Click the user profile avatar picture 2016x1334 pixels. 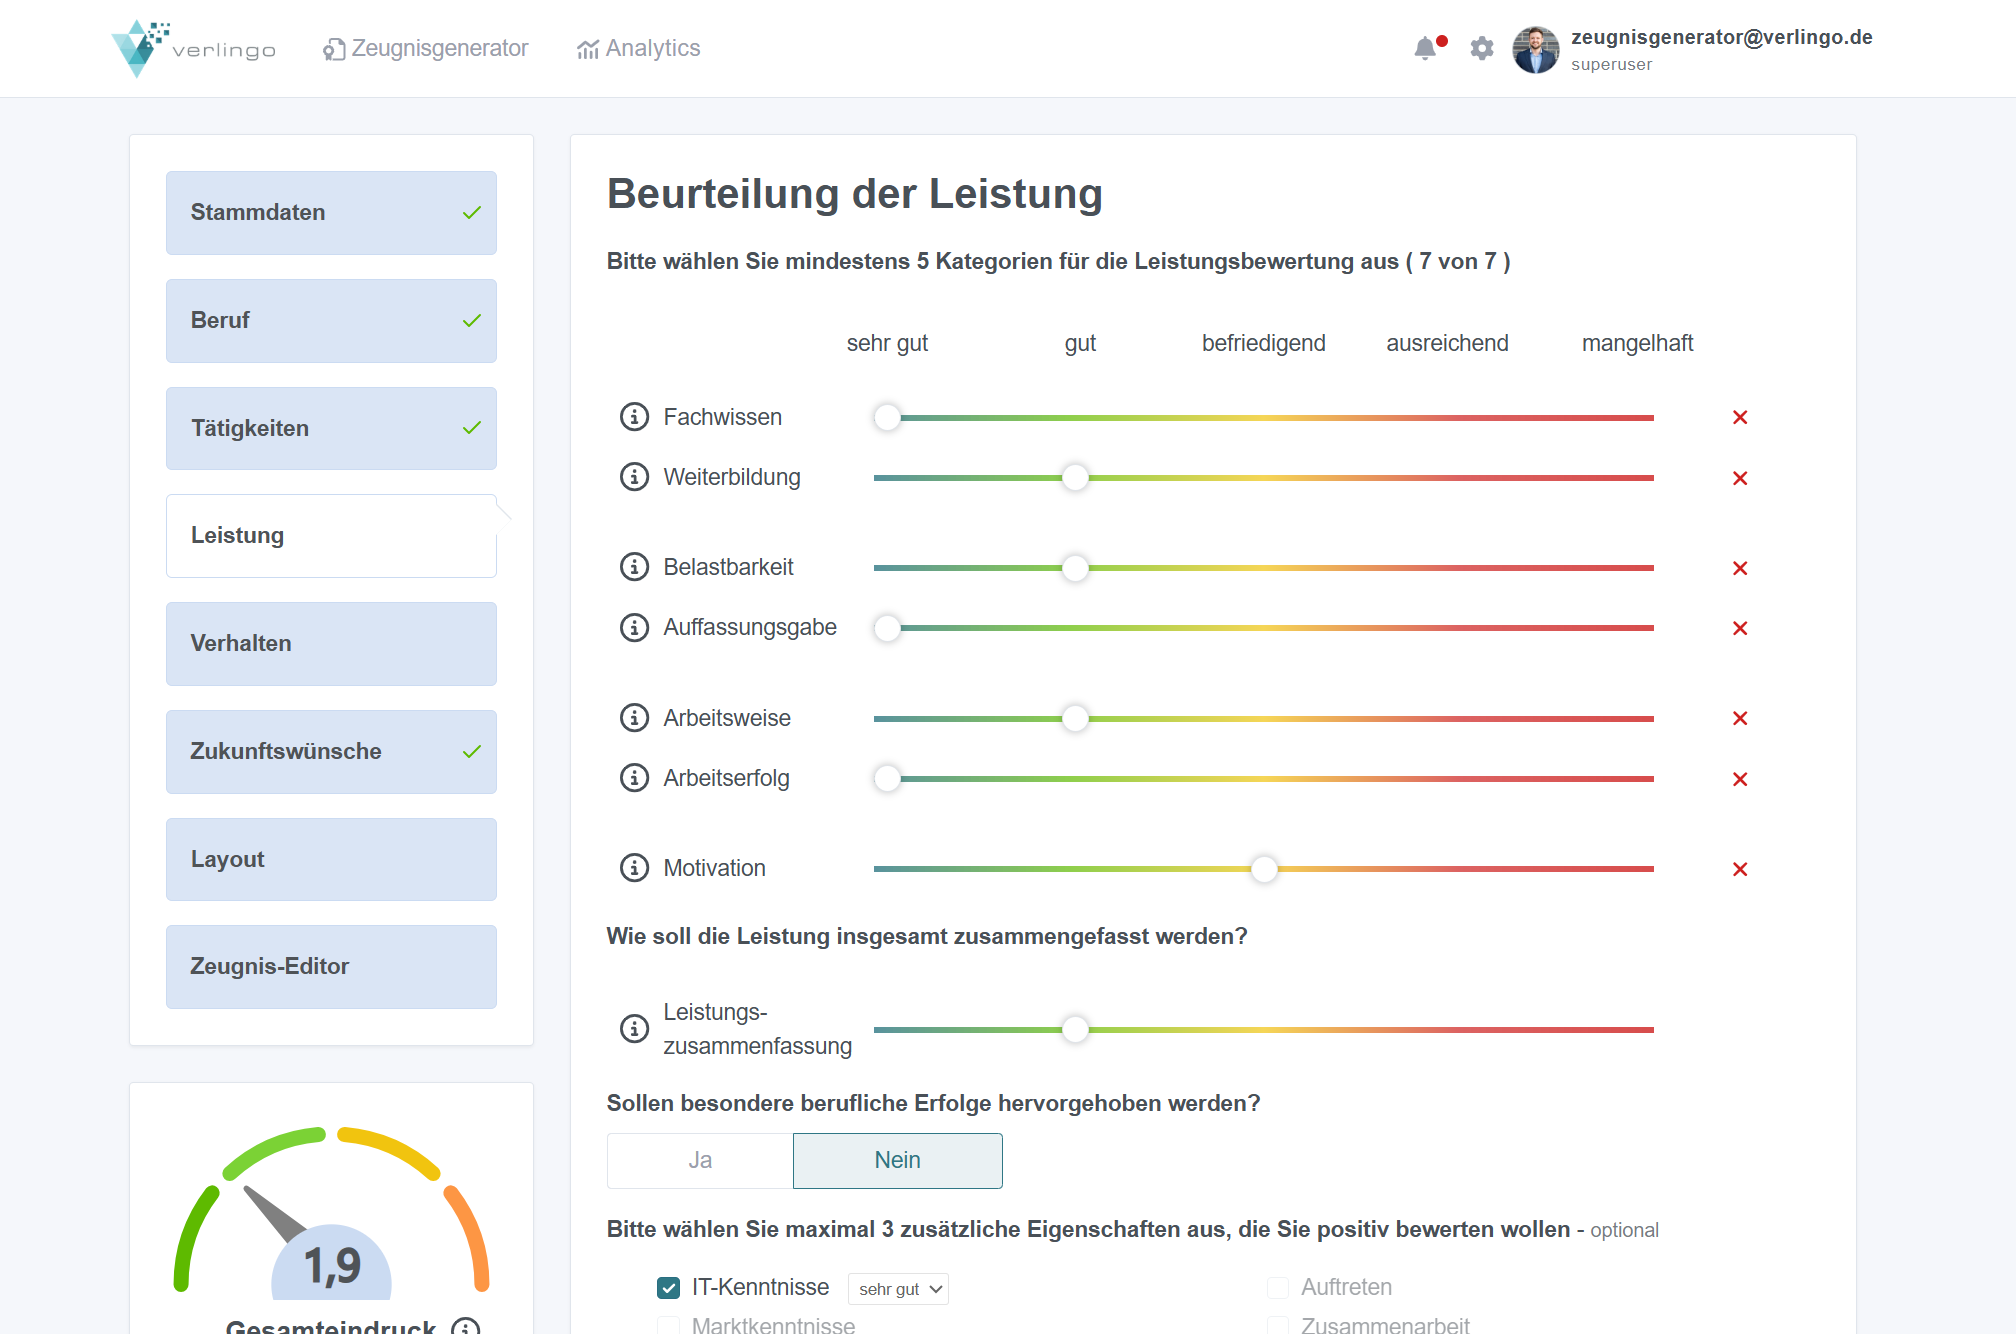point(1535,49)
